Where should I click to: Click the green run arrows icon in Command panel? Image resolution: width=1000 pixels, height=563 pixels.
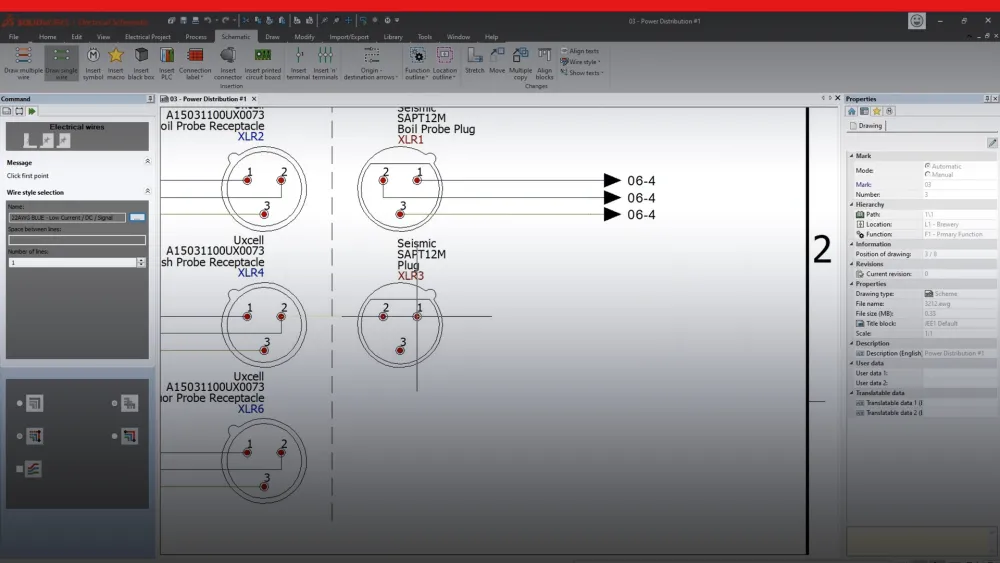(32, 111)
